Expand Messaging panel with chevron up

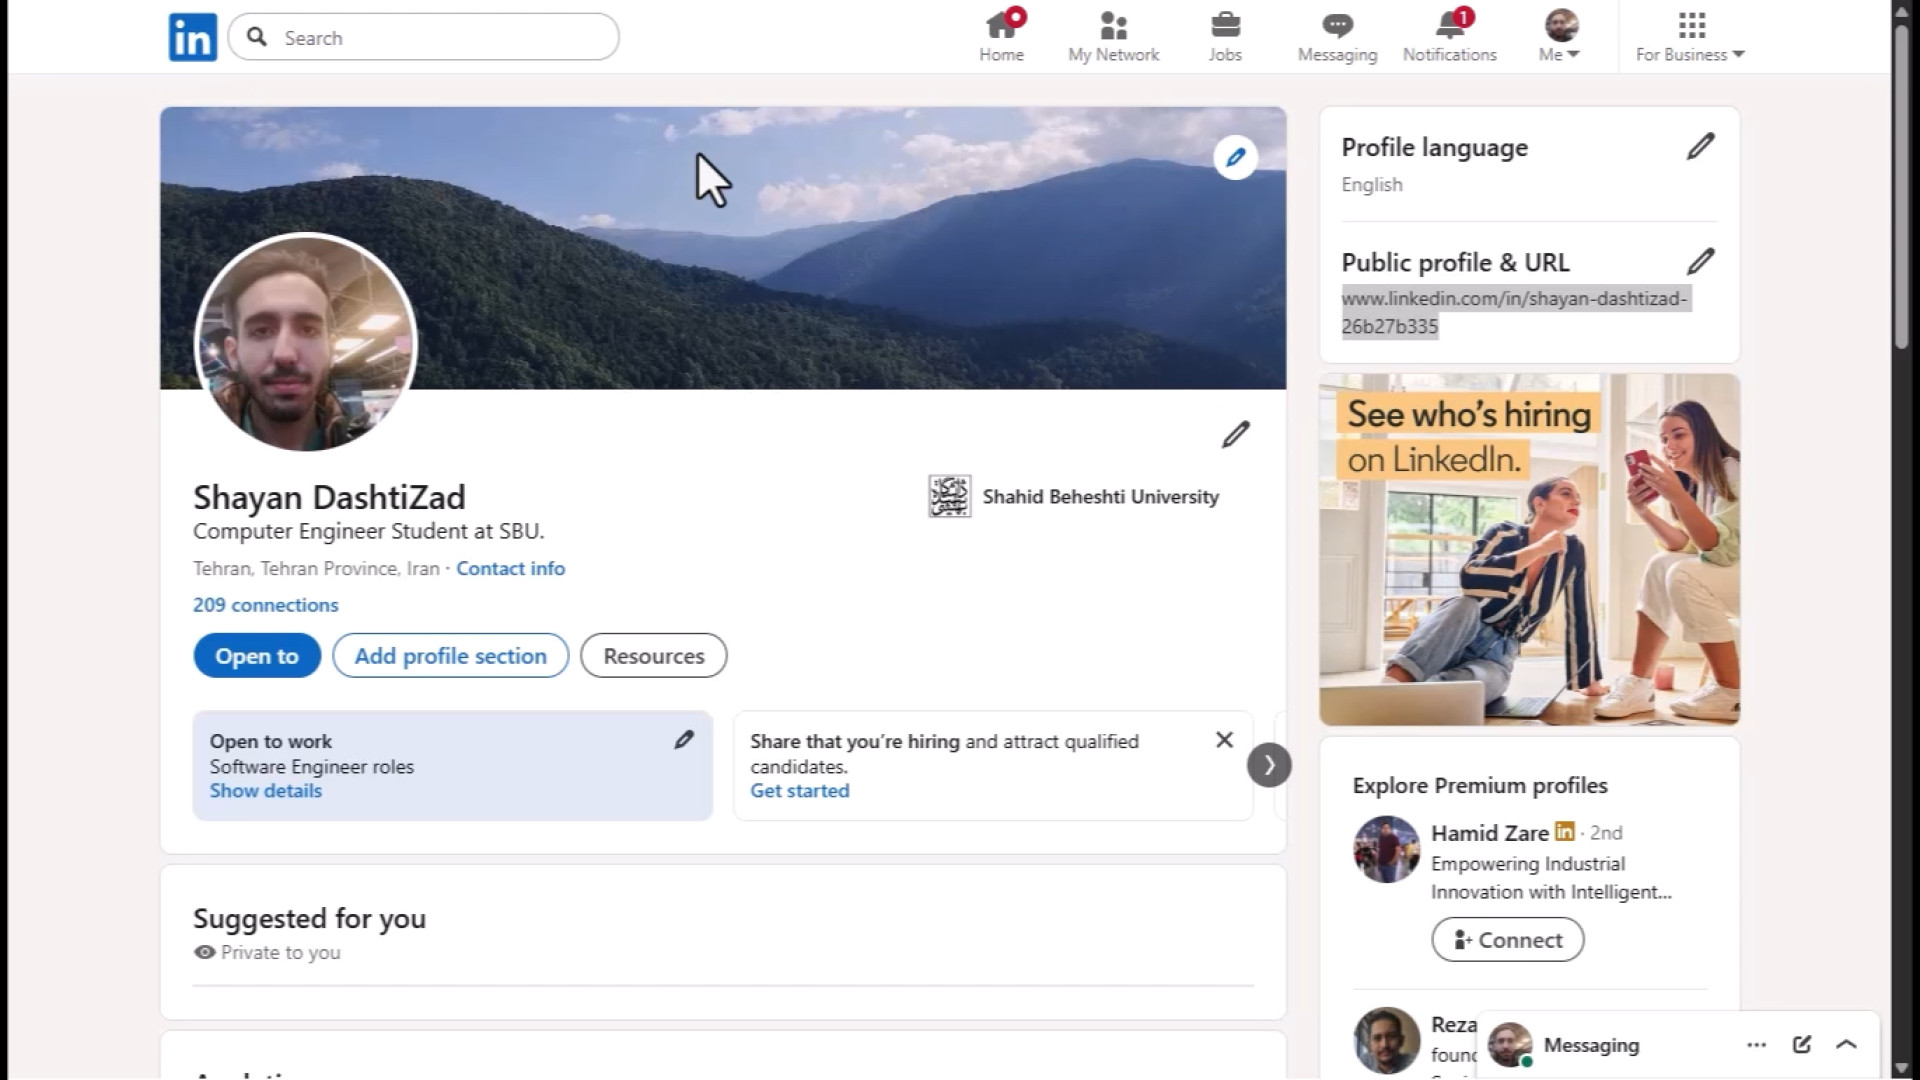1846,1044
